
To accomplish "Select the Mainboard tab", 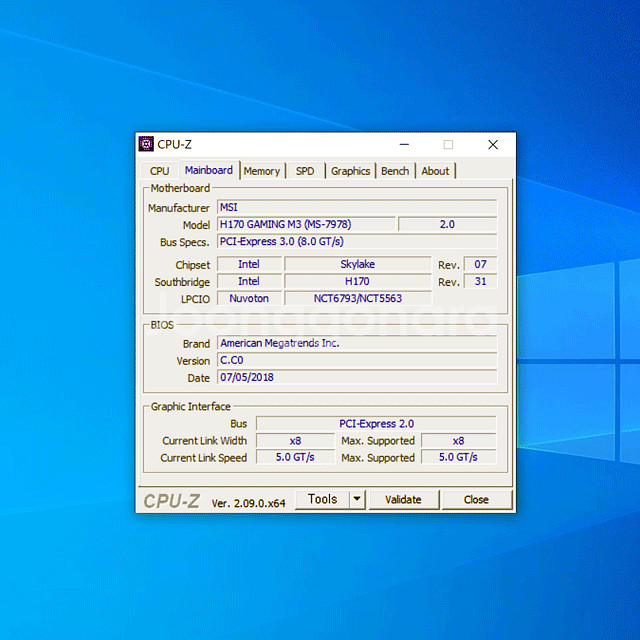I will [x=209, y=170].
